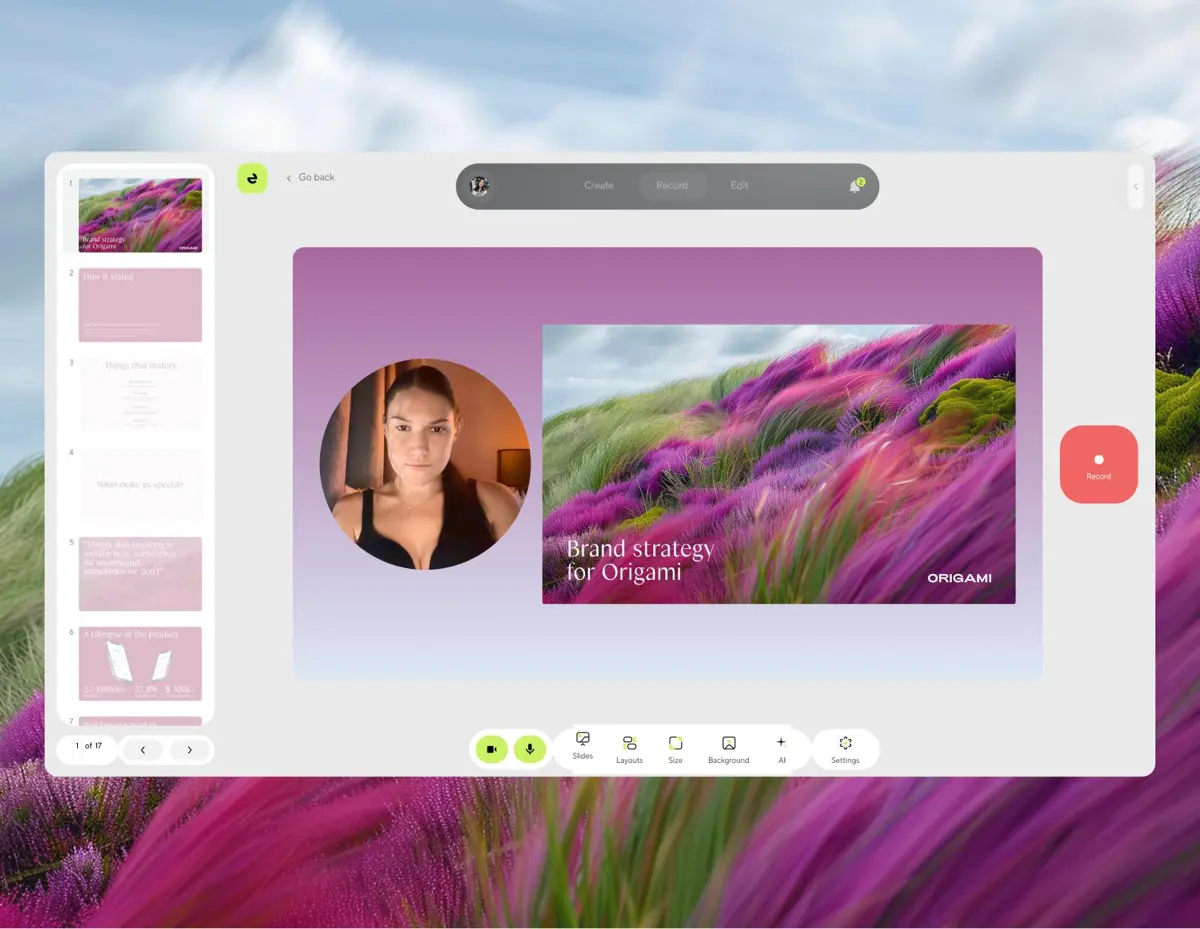Image resolution: width=1200 pixels, height=929 pixels.
Task: Select slide 4 thumbnail What make us special
Action: pos(140,484)
